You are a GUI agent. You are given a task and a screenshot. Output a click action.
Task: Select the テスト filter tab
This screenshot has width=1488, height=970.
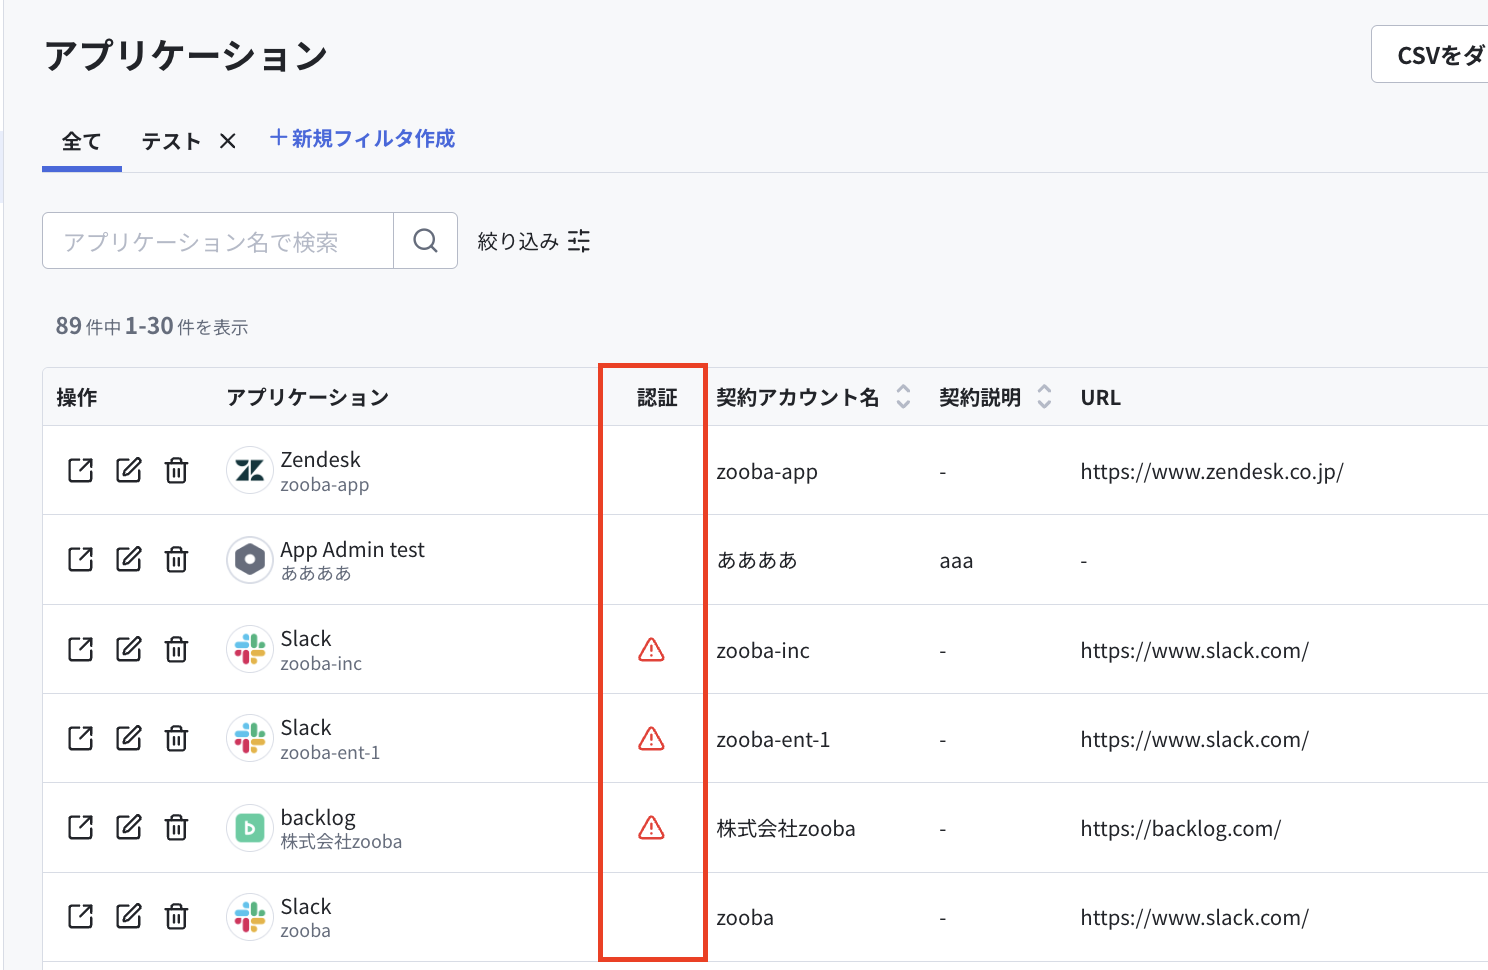[x=171, y=142]
